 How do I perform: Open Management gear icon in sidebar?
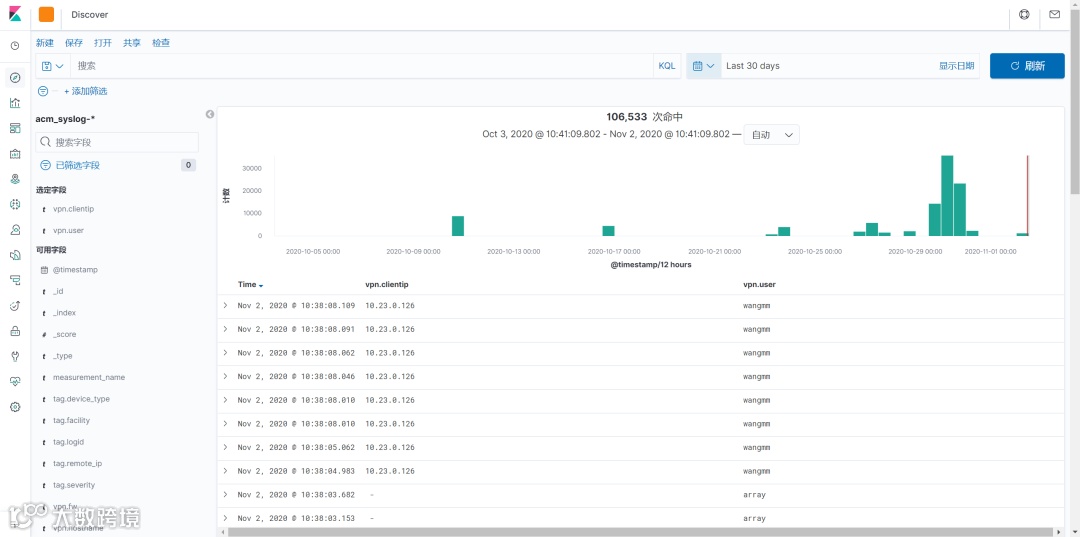[x=15, y=407]
